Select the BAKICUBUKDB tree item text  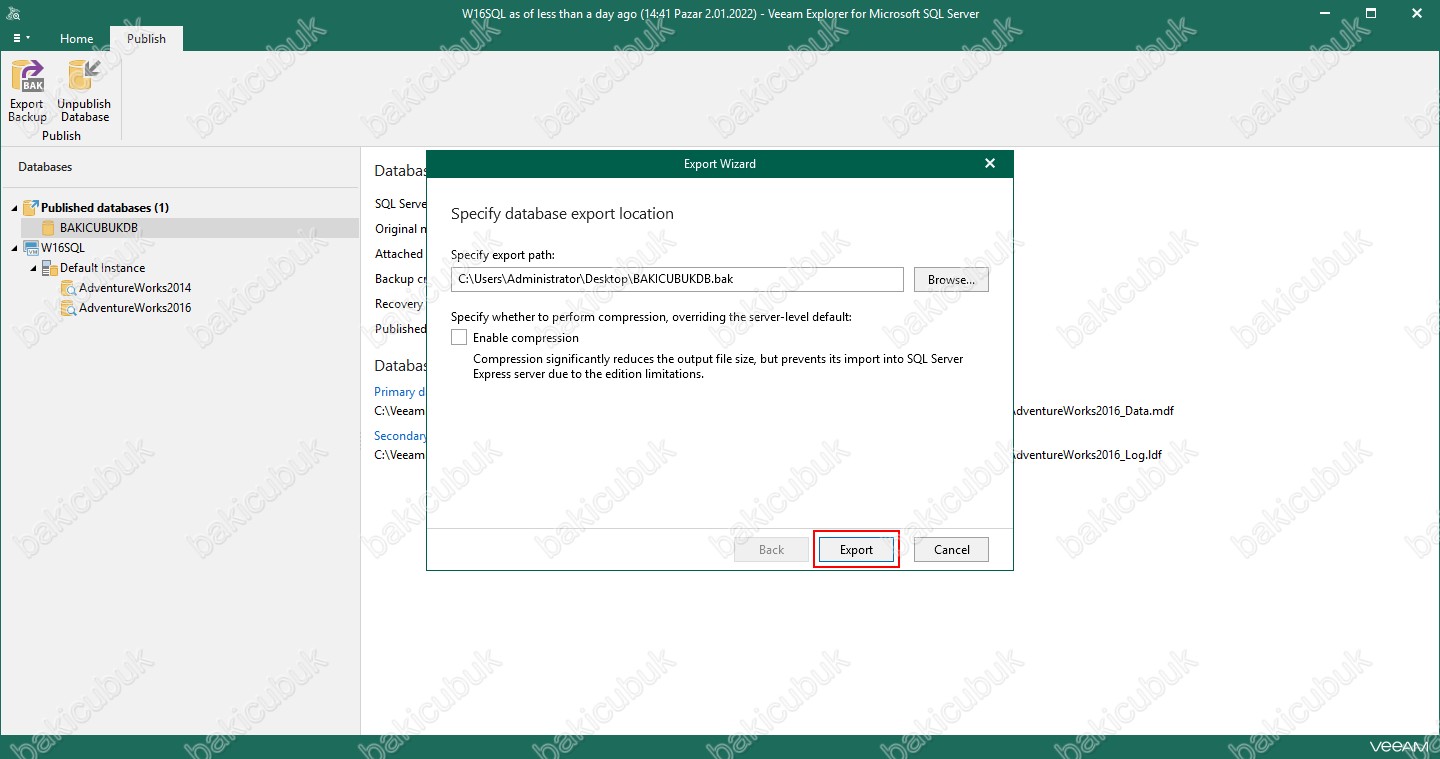click(x=99, y=228)
